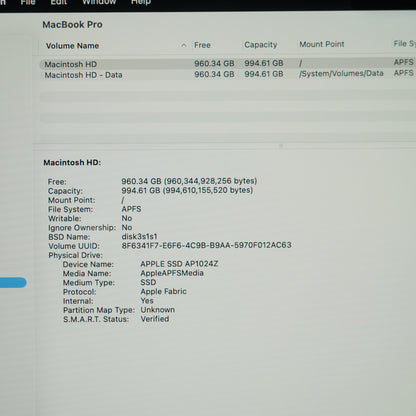
Task: Select the Macintosh HD volume row
Action: tap(228, 63)
